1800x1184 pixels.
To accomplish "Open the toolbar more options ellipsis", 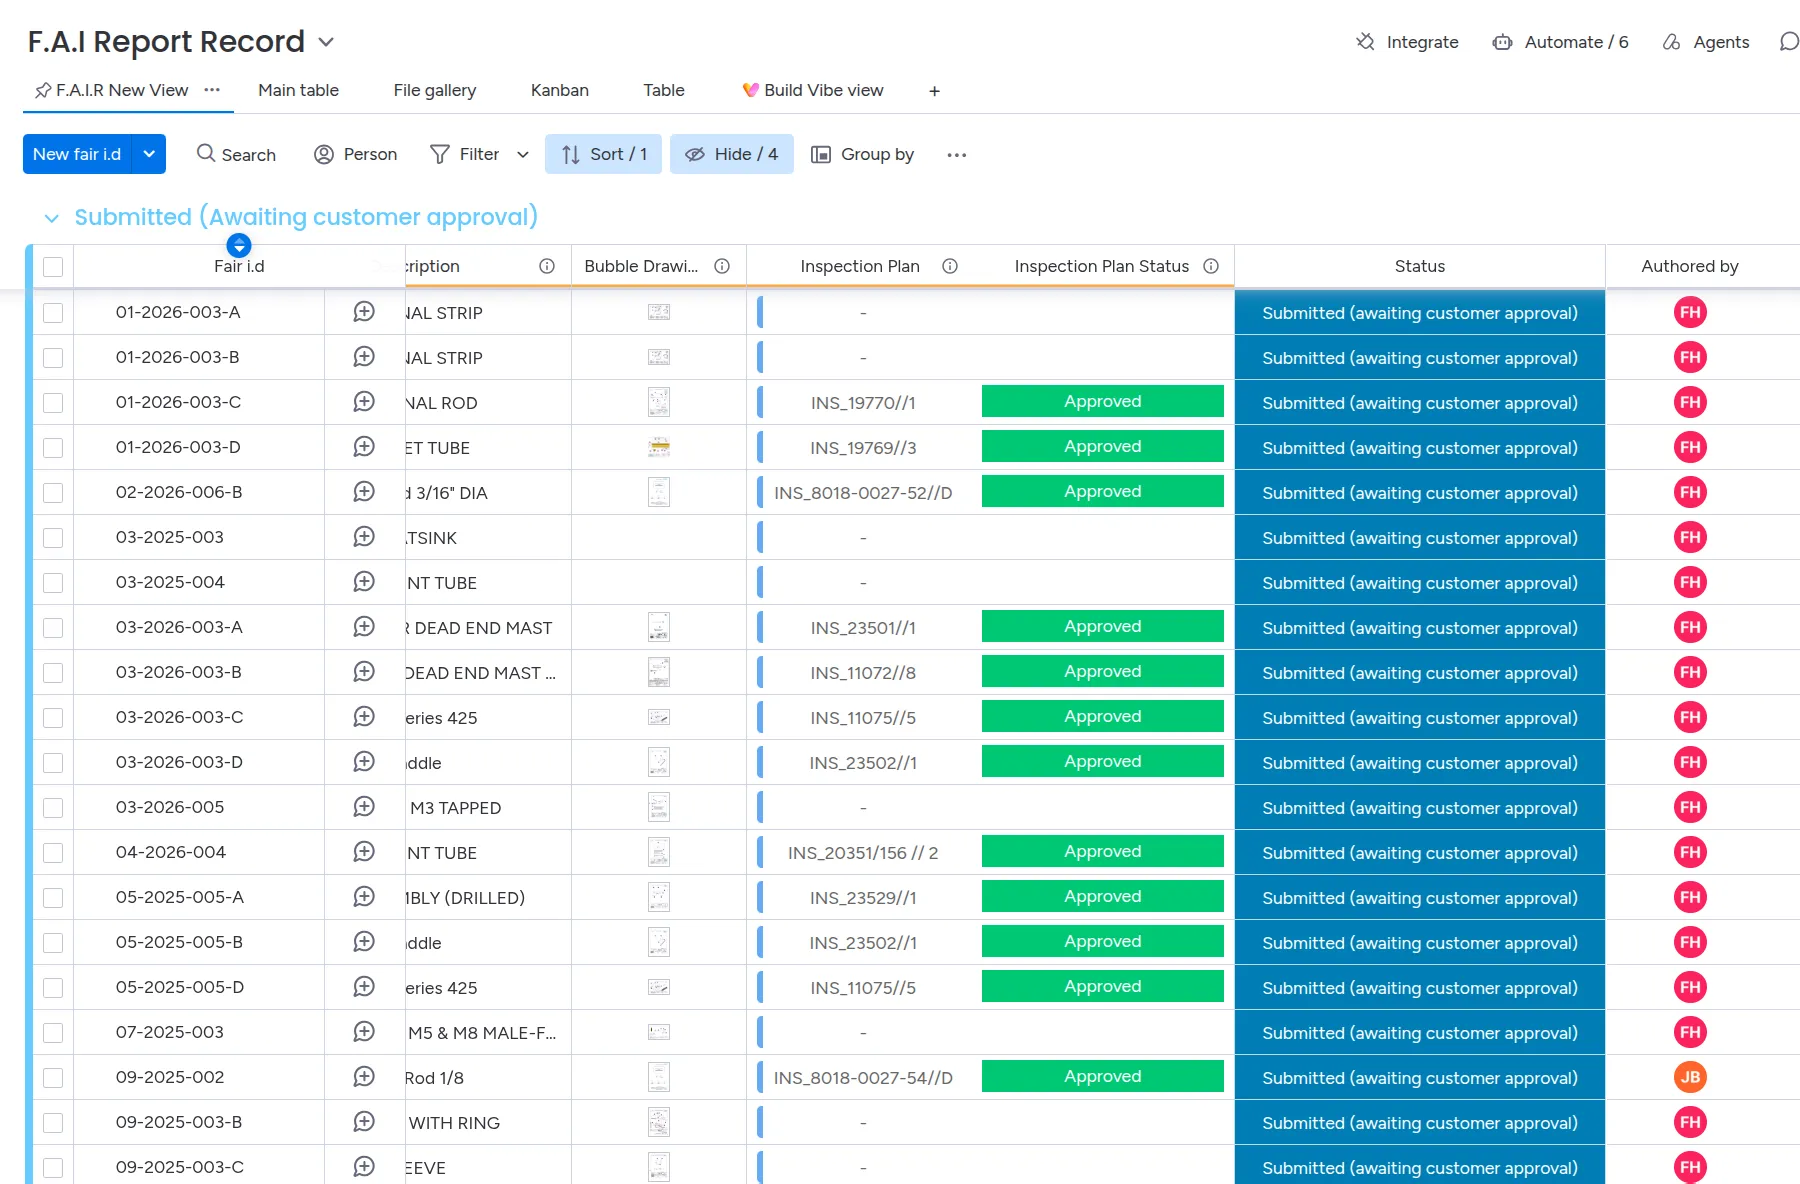I will tap(957, 155).
